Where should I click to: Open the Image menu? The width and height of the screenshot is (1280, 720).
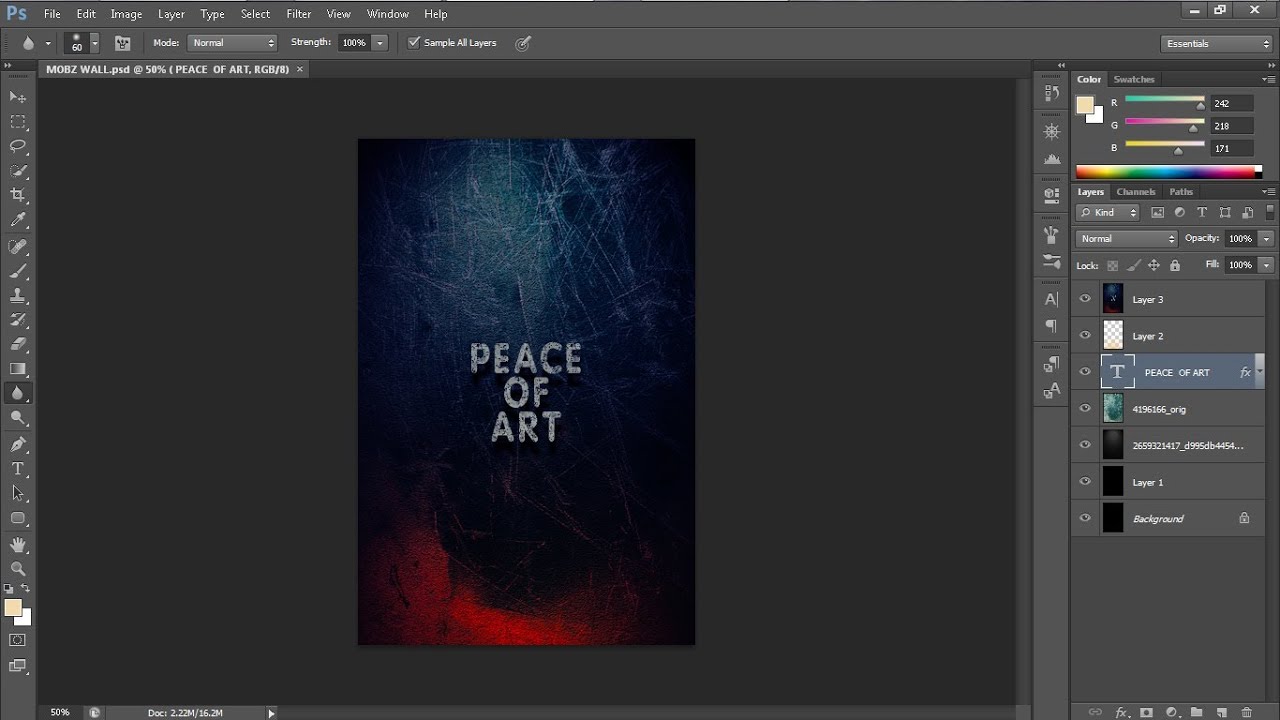pyautogui.click(x=126, y=14)
